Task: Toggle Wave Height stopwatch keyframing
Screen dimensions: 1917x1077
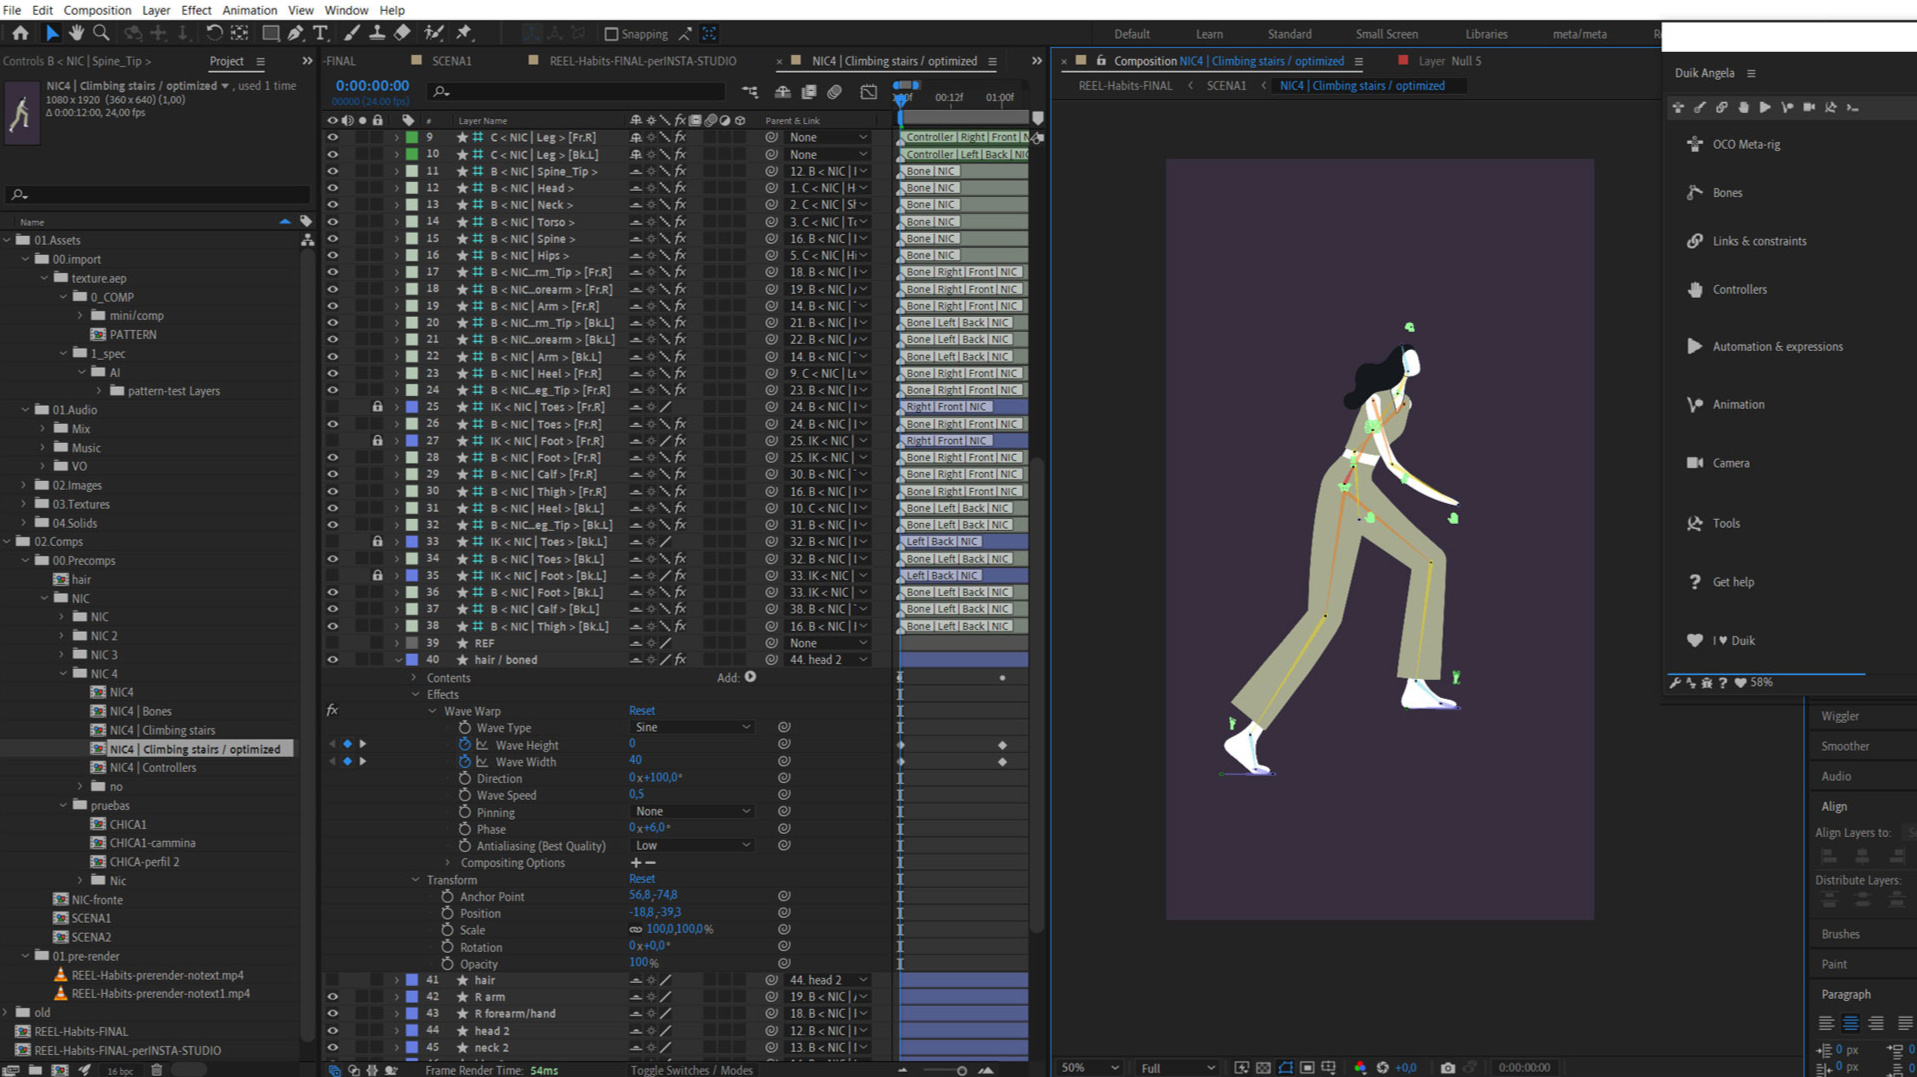Action: pos(465,745)
